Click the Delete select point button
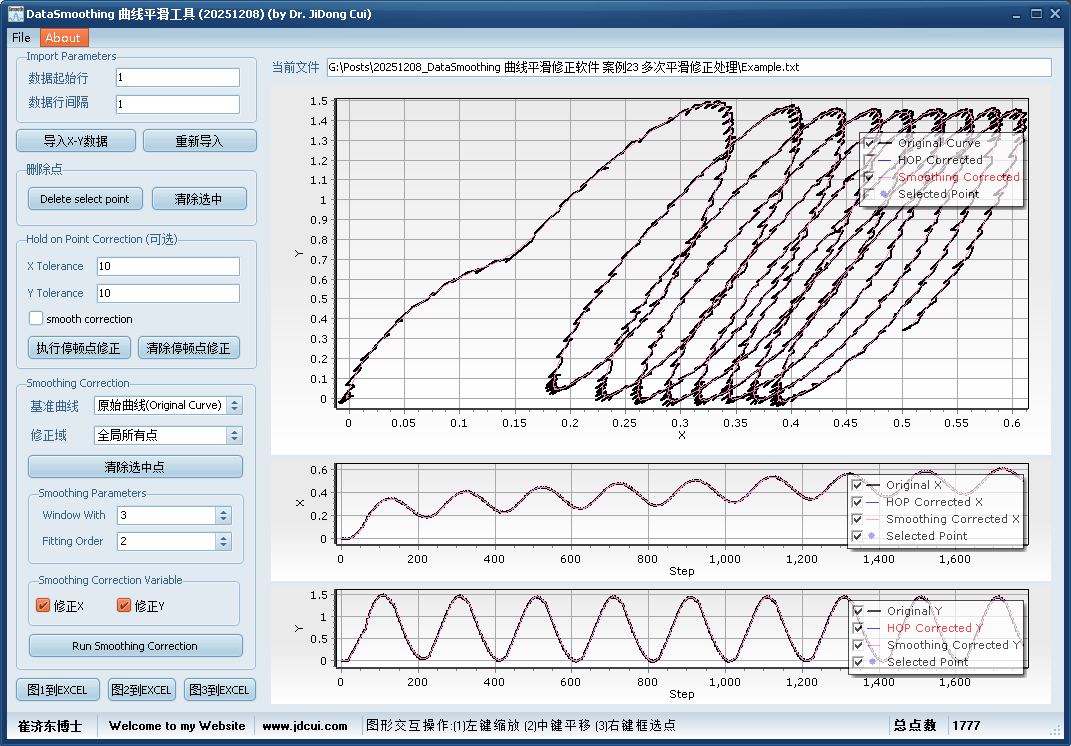This screenshot has width=1071, height=746. pyautogui.click(x=85, y=199)
